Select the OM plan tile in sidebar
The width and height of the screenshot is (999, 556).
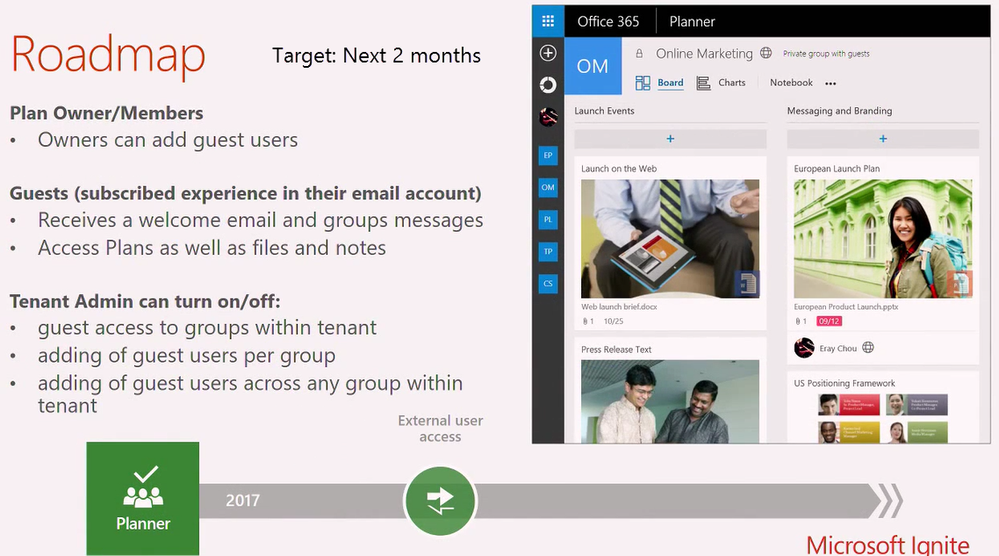tap(548, 187)
